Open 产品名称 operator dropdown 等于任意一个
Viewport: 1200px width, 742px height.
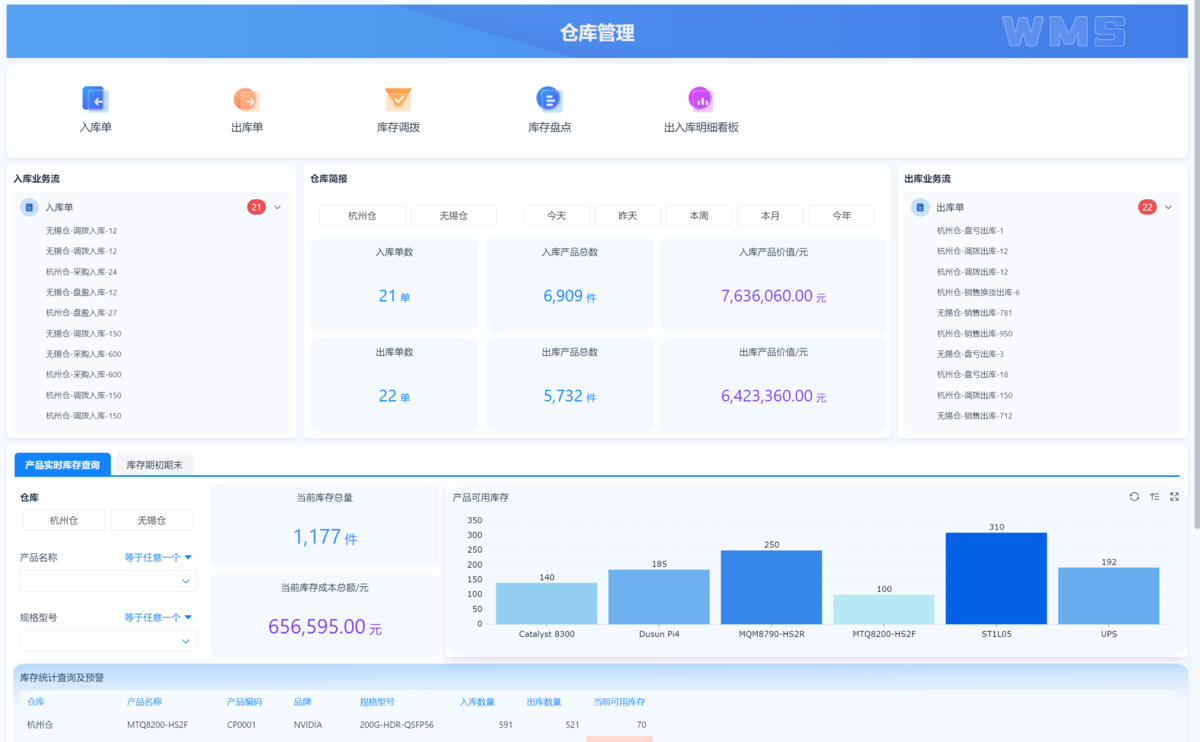pyautogui.click(x=158, y=557)
